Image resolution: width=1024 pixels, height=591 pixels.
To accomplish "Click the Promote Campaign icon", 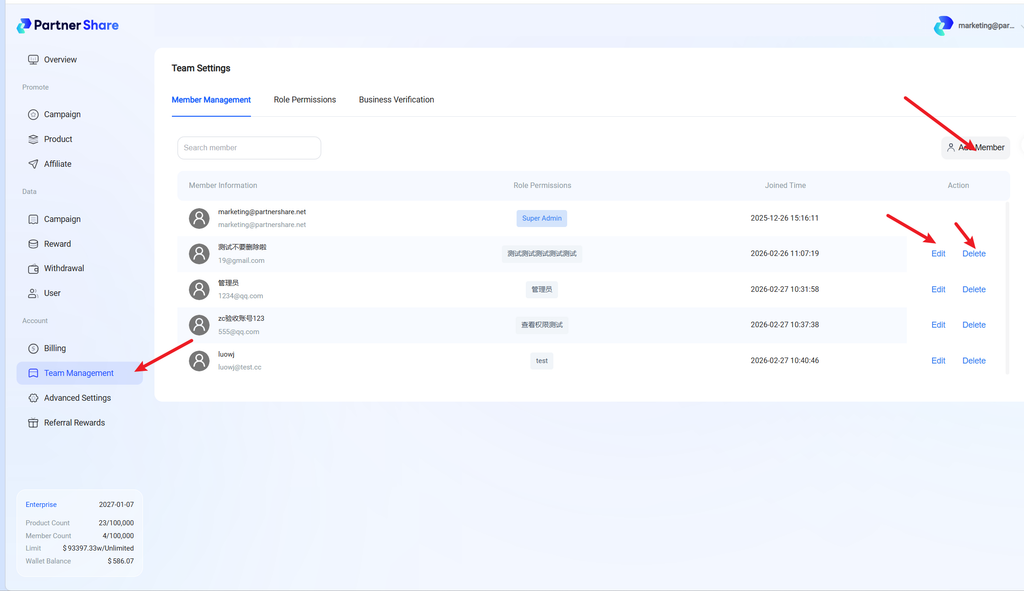I will click(33, 114).
